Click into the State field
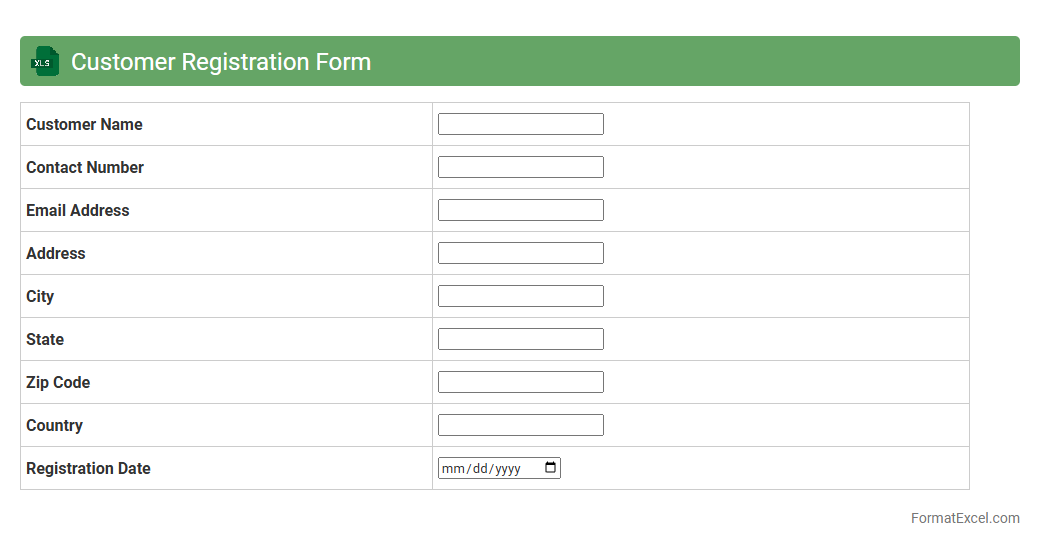The width and height of the screenshot is (1040, 547). (x=520, y=339)
